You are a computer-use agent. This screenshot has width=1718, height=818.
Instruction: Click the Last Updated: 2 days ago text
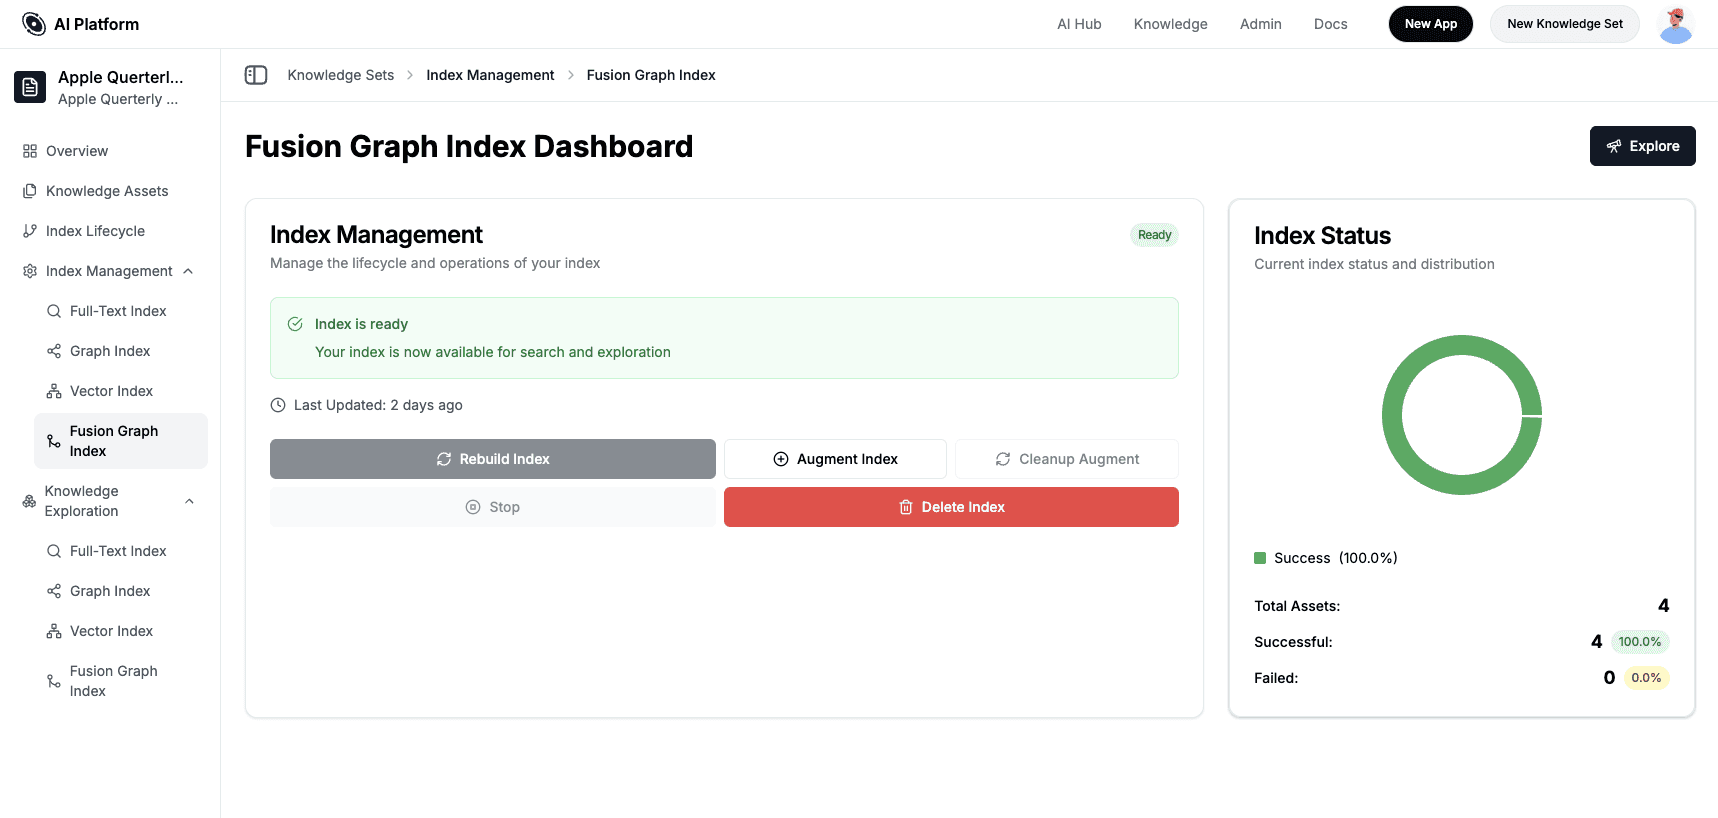coord(378,405)
